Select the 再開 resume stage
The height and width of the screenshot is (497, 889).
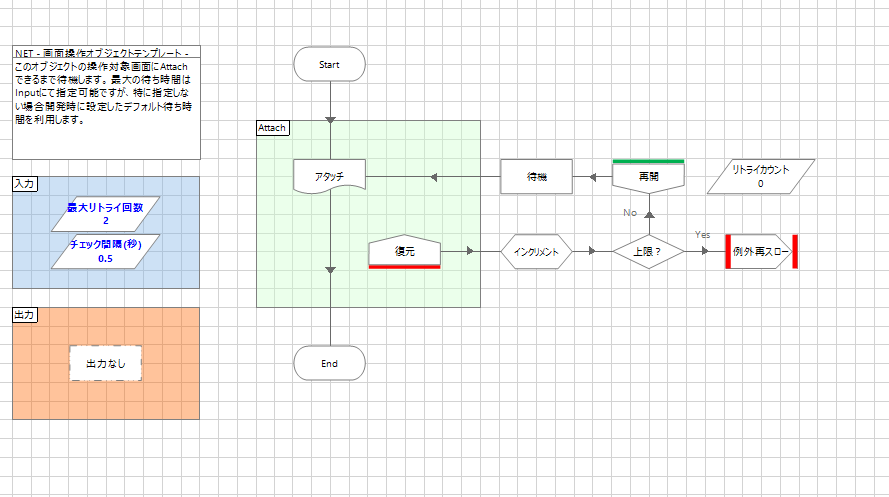coord(648,176)
